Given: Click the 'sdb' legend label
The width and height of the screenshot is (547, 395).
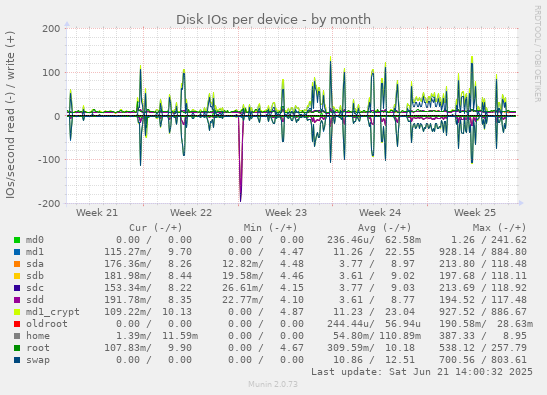Looking at the screenshot, I should [x=35, y=276].
